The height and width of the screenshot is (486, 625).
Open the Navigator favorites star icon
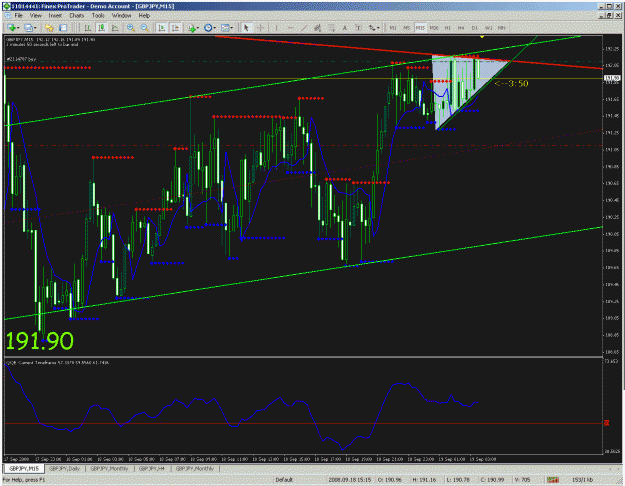click(49, 28)
